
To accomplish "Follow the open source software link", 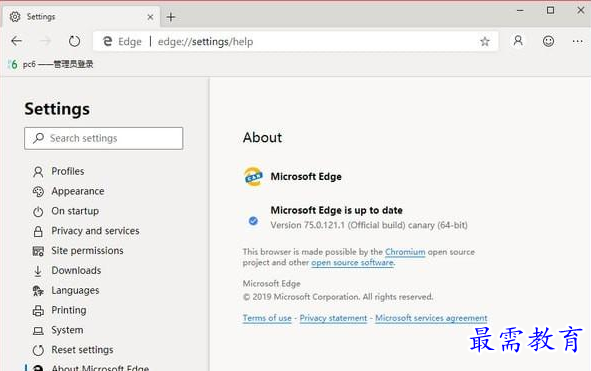I will coord(352,262).
